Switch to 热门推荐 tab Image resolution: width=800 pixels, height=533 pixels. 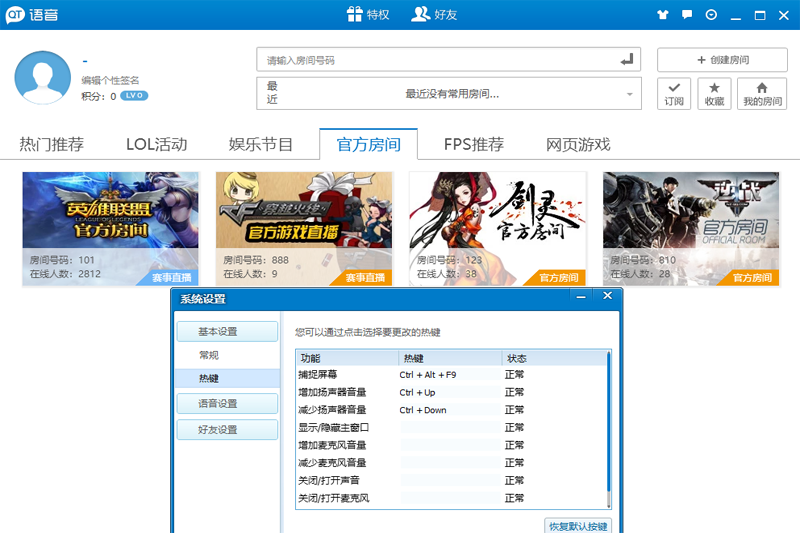point(52,144)
